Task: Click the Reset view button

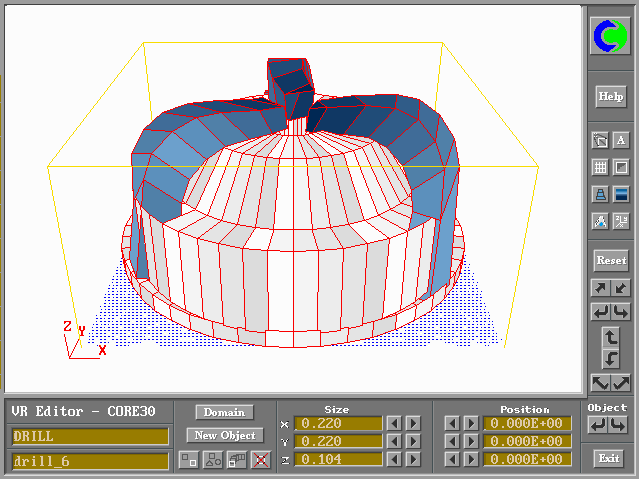Action: click(x=610, y=260)
